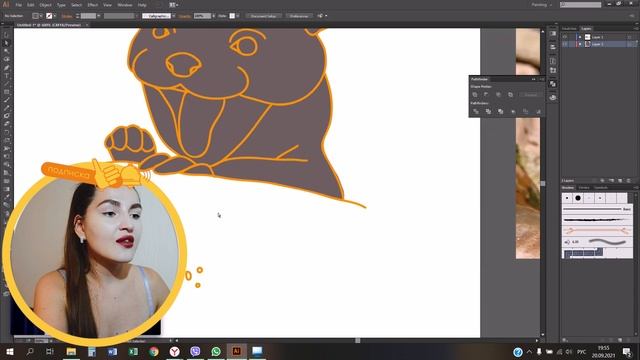This screenshot has height=360, width=640.
Task: Open Stroke color dropdown in control bar
Action: [55, 16]
